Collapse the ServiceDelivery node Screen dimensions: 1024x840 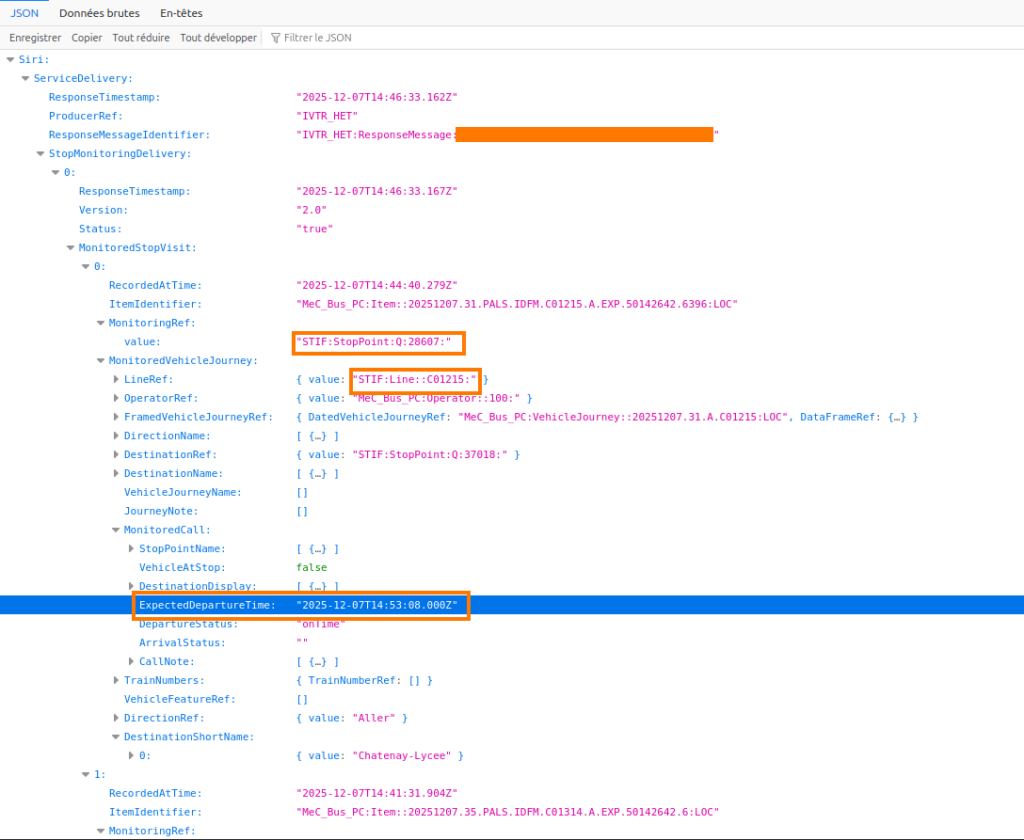point(25,78)
